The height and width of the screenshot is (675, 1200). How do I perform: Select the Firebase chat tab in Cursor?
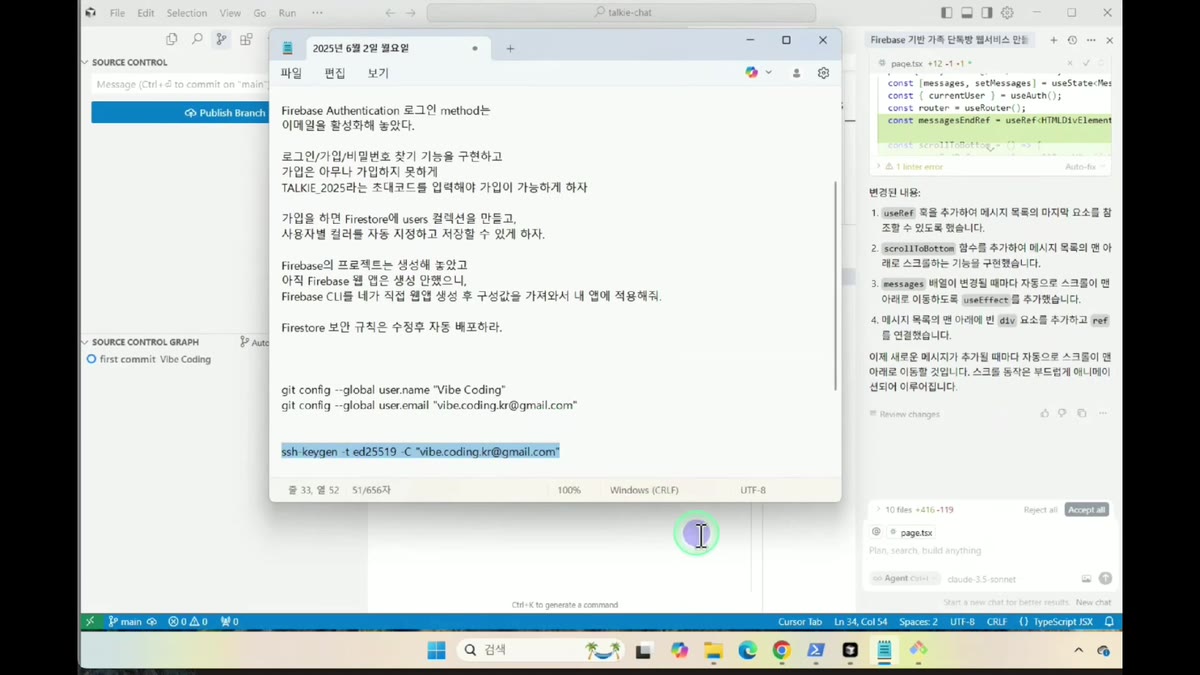click(x=949, y=40)
